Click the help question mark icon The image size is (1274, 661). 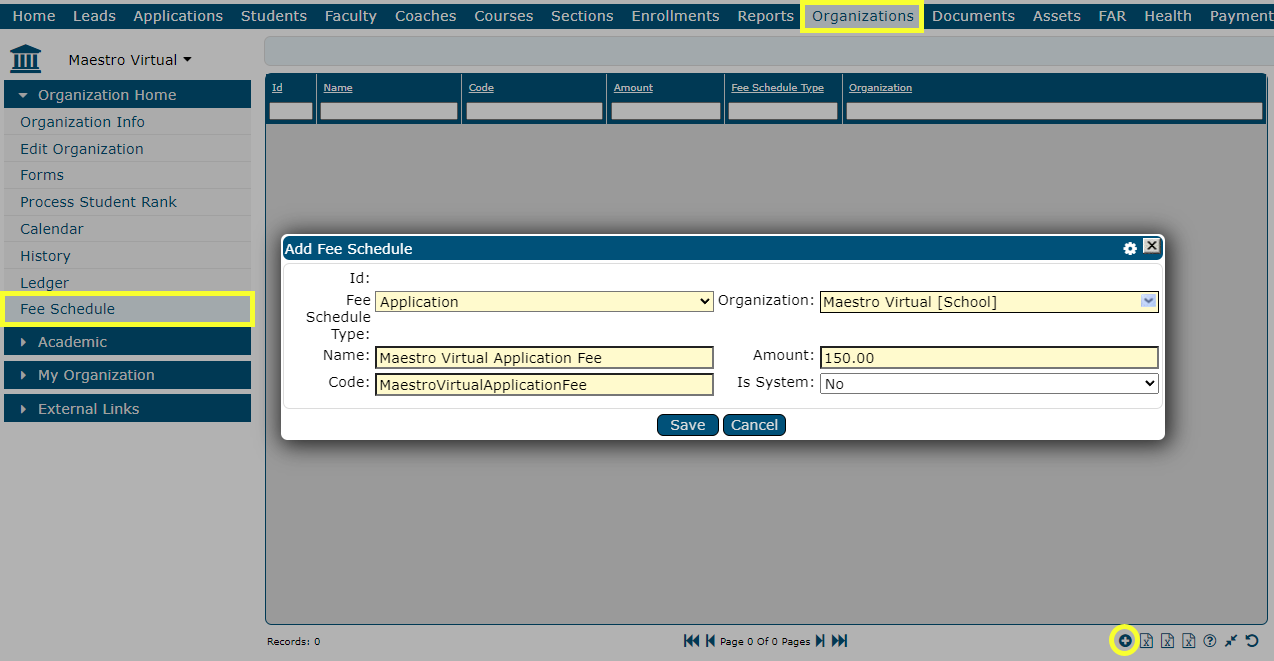[1210, 641]
